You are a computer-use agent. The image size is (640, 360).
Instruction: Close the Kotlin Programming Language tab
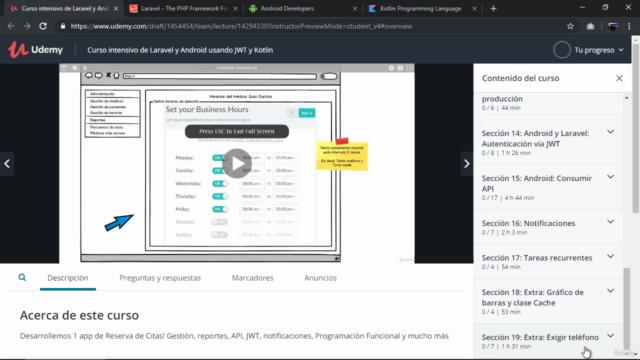tap(474, 9)
